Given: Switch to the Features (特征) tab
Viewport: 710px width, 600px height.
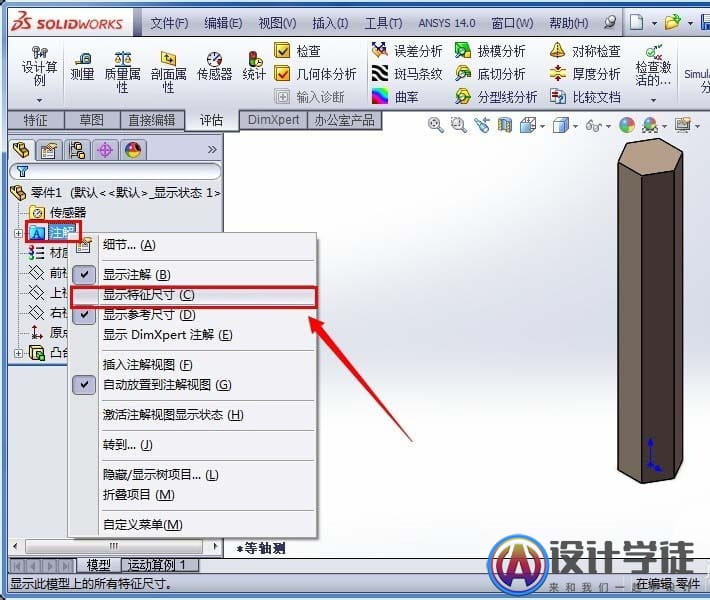Looking at the screenshot, I should (36, 120).
